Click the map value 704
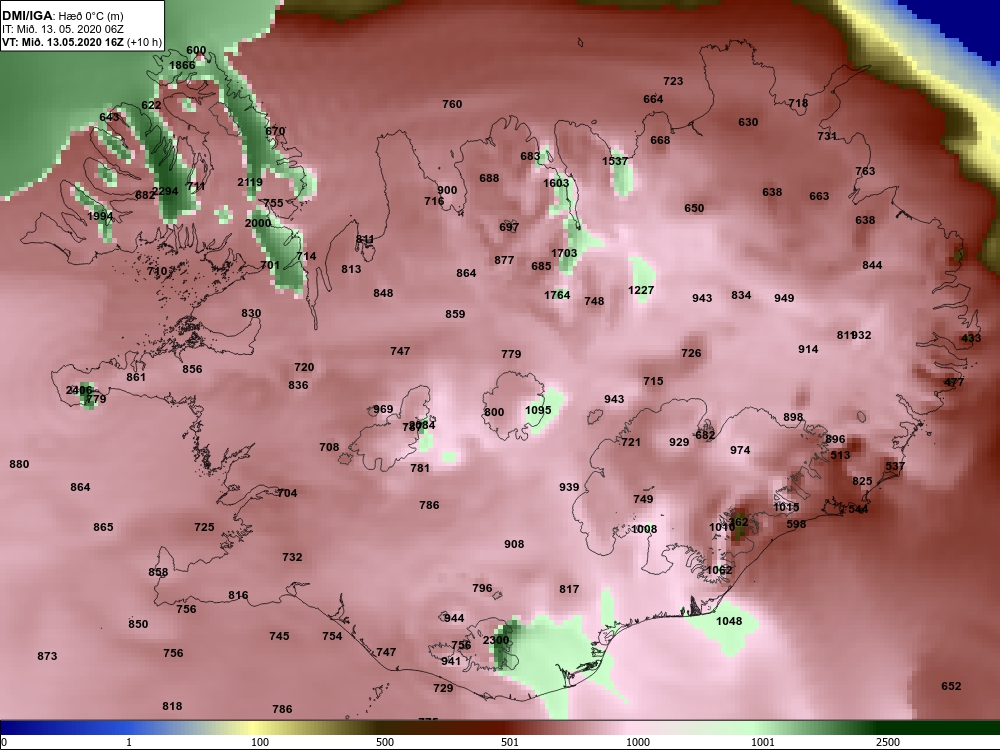Image resolution: width=1000 pixels, height=750 pixels. pyautogui.click(x=288, y=493)
